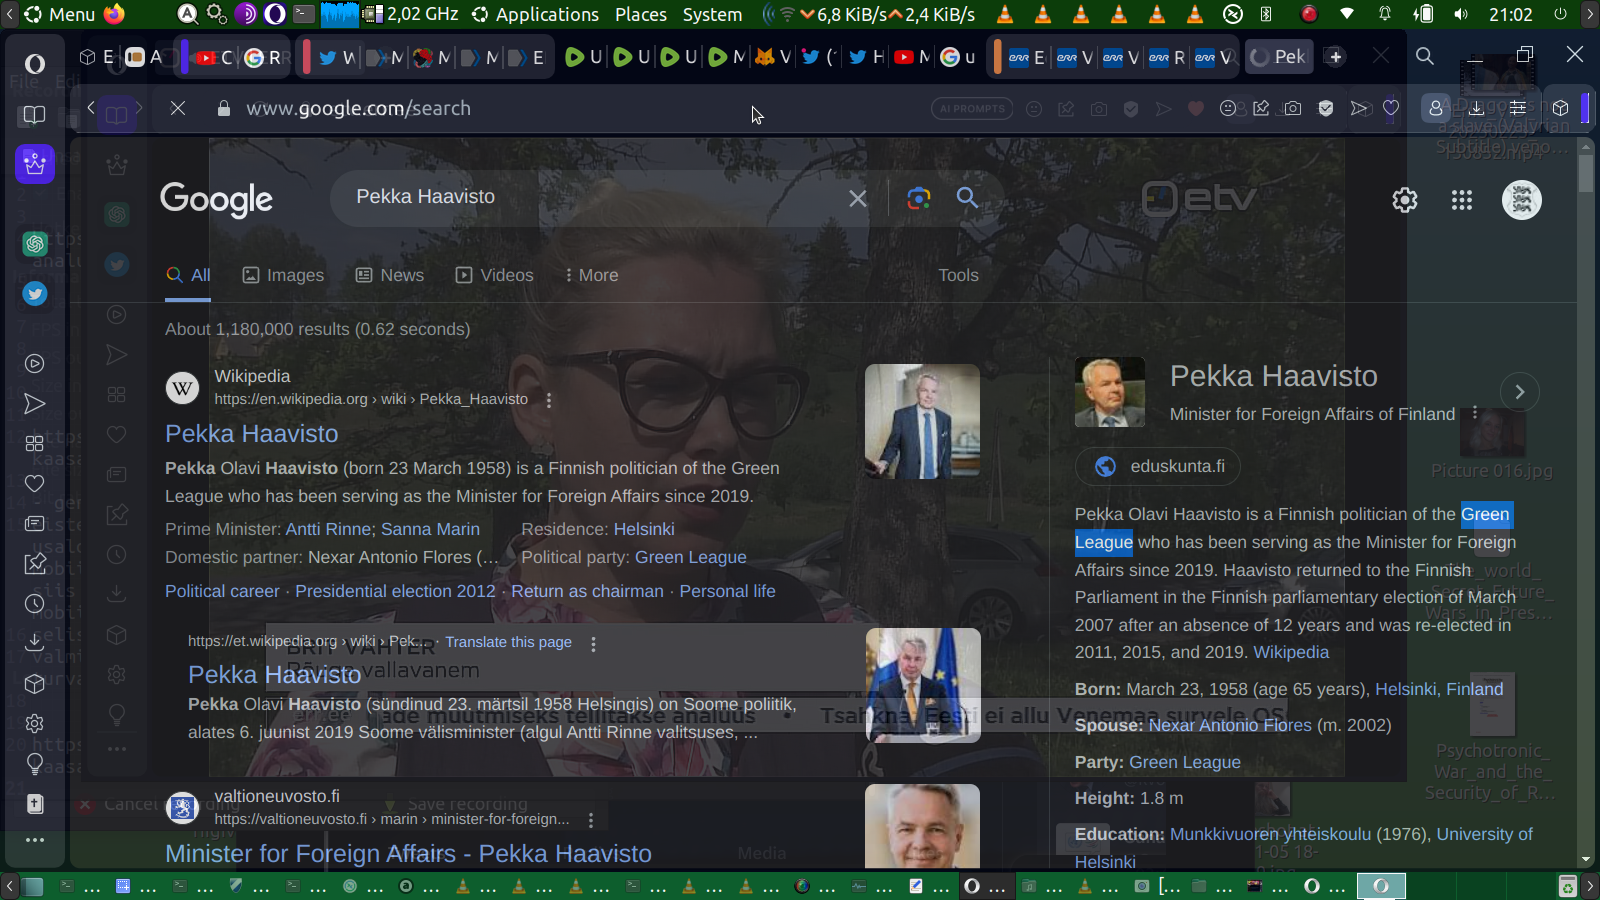The height and width of the screenshot is (900, 1600).
Task: Toggle the ad blocker shield icon
Action: (1326, 108)
